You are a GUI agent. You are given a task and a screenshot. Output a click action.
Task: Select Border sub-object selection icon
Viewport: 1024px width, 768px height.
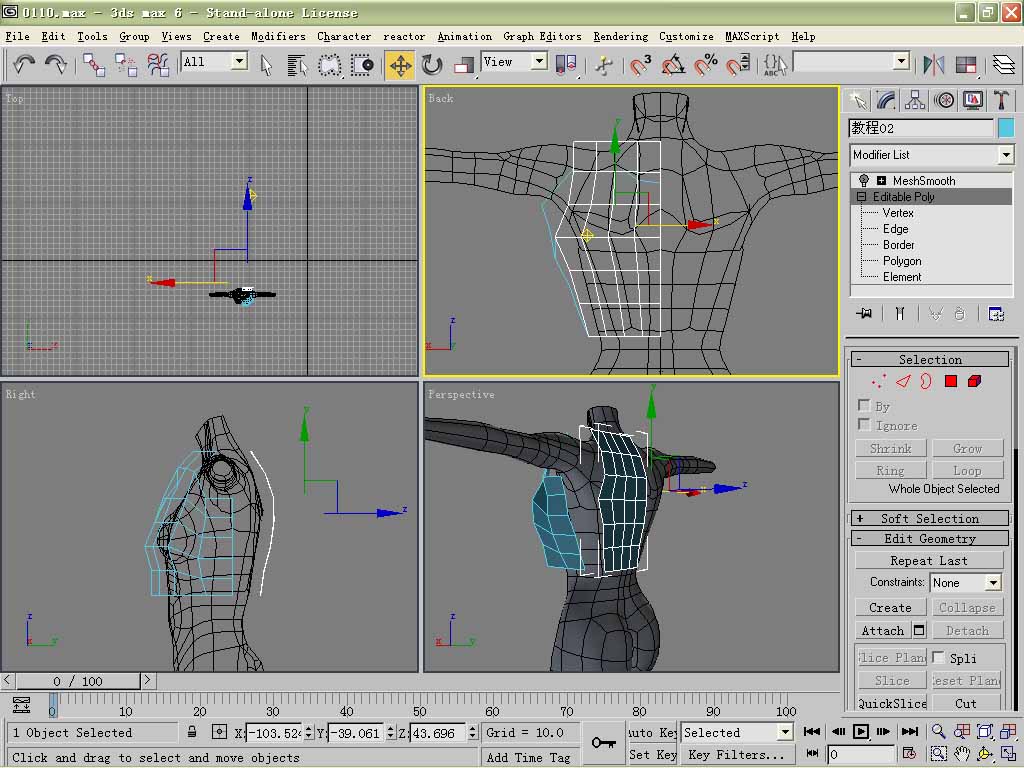pos(926,381)
